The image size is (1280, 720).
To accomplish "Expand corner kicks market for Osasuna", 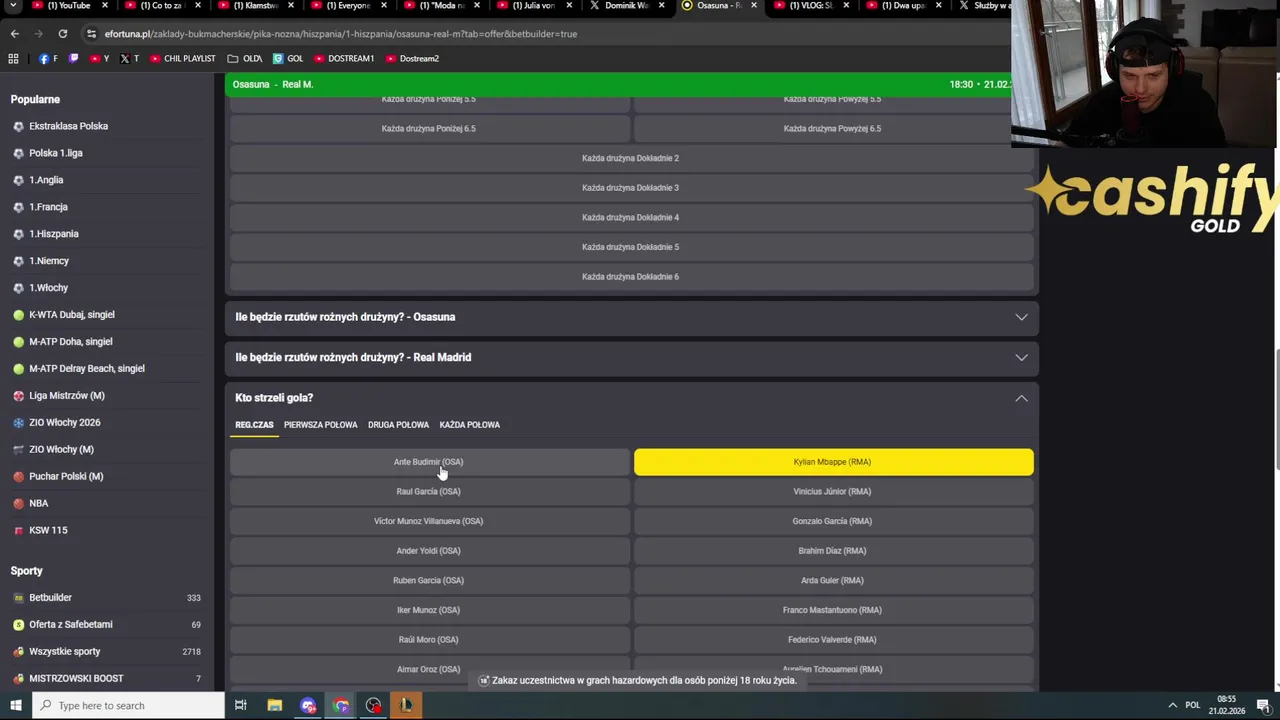I will click(632, 317).
